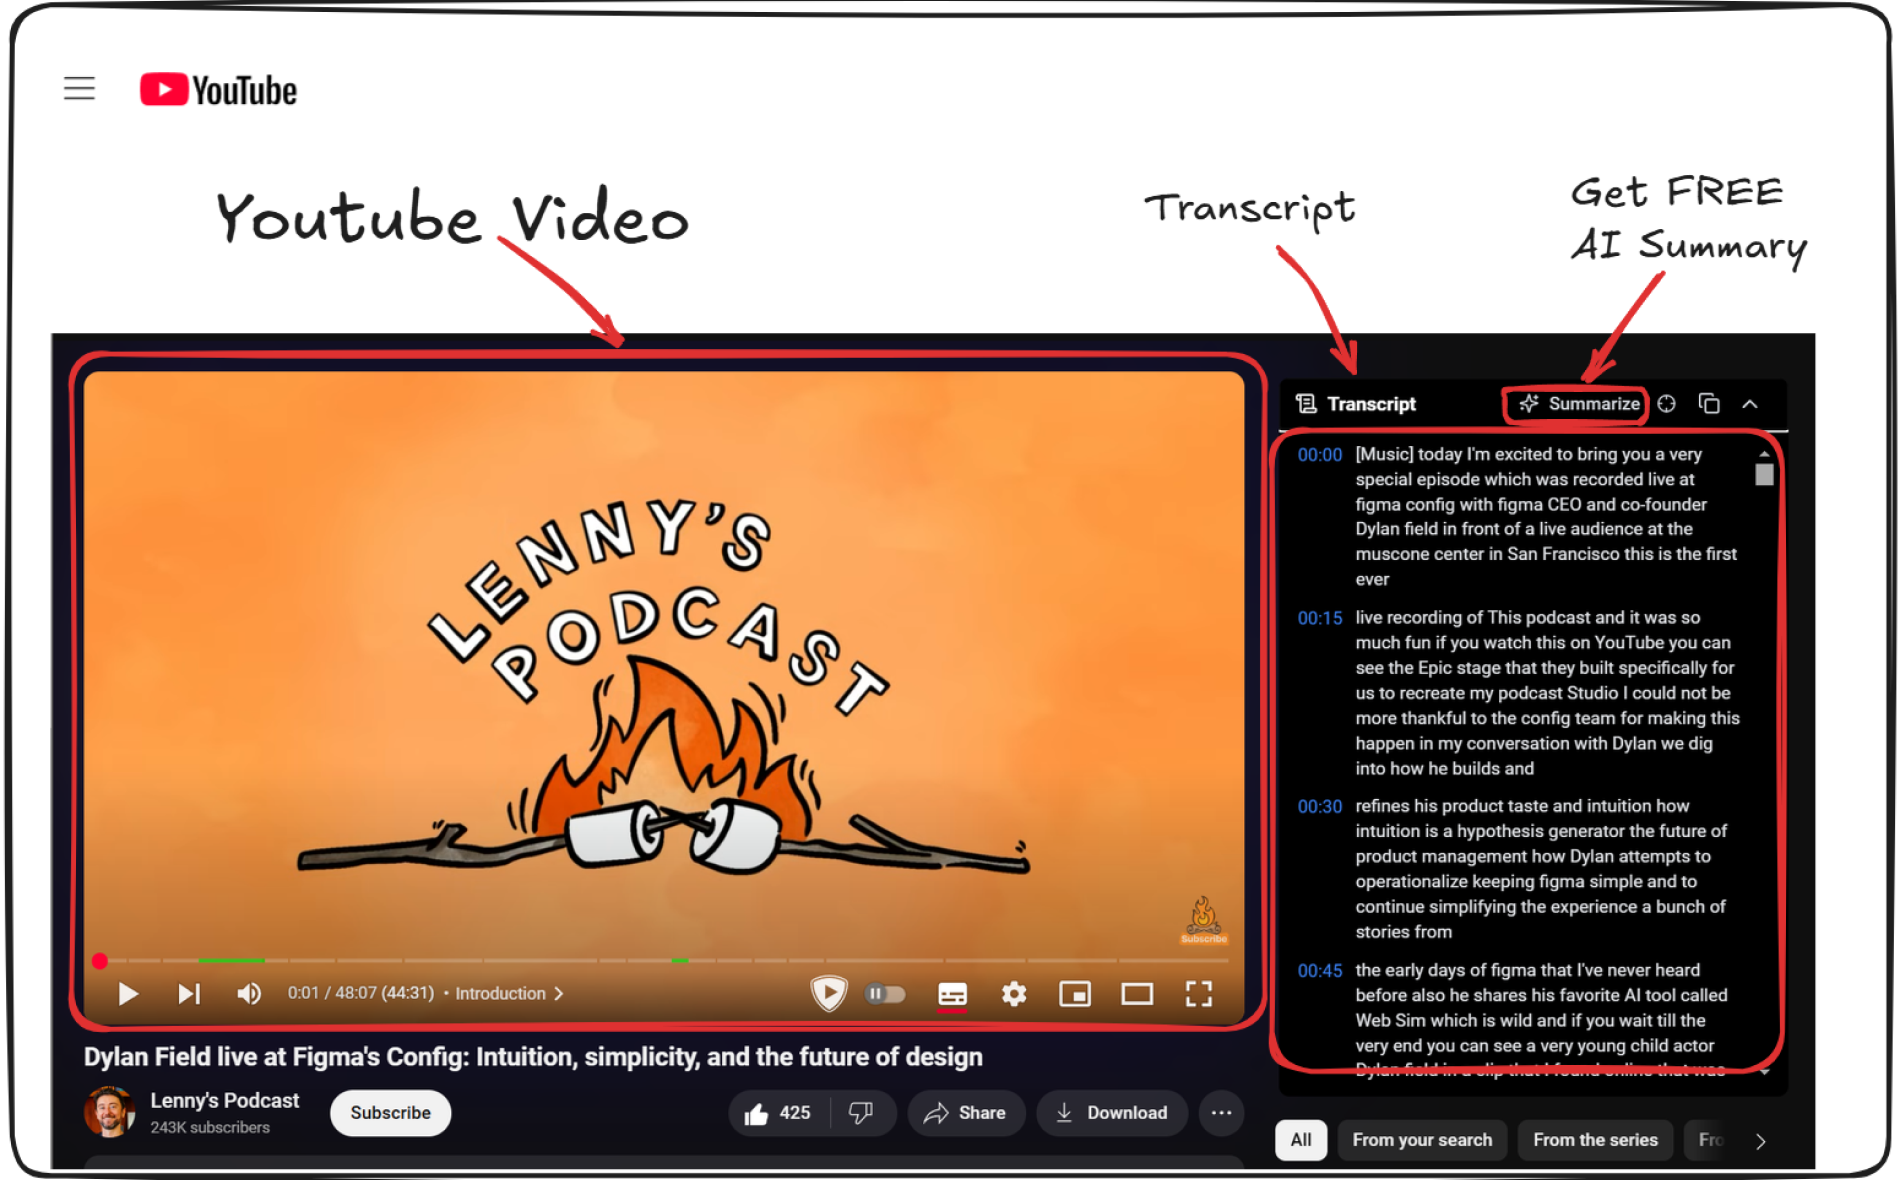Screen dimensions: 1900x1180
Task: Click the jump-to-current-time target icon
Action: pyautogui.click(x=1666, y=404)
